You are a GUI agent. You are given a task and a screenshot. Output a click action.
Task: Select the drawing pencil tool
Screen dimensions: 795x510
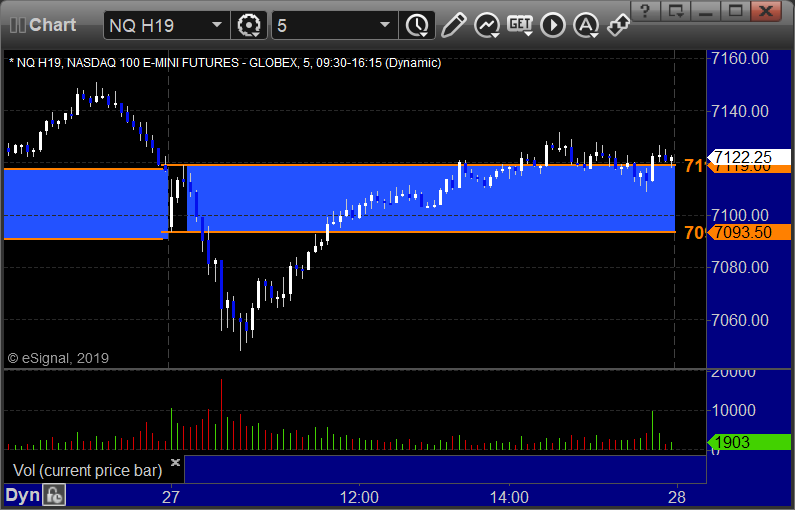point(454,25)
